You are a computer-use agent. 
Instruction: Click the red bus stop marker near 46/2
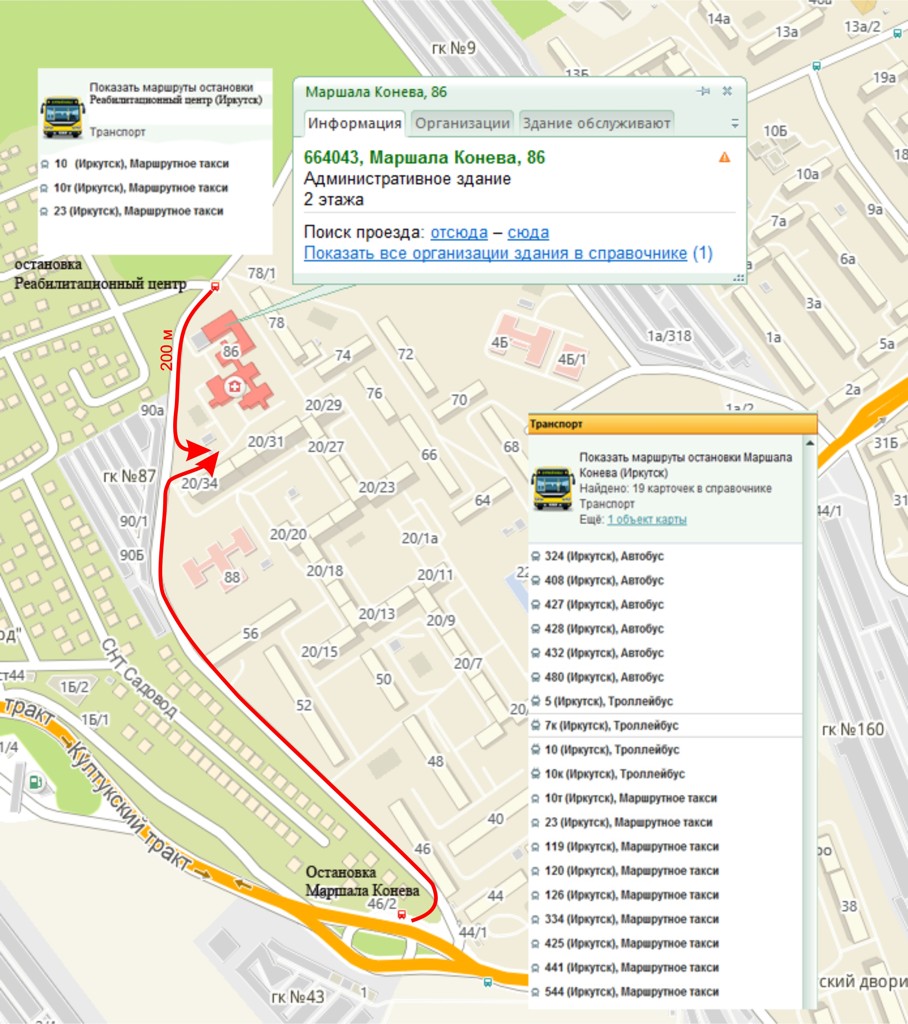[402, 914]
